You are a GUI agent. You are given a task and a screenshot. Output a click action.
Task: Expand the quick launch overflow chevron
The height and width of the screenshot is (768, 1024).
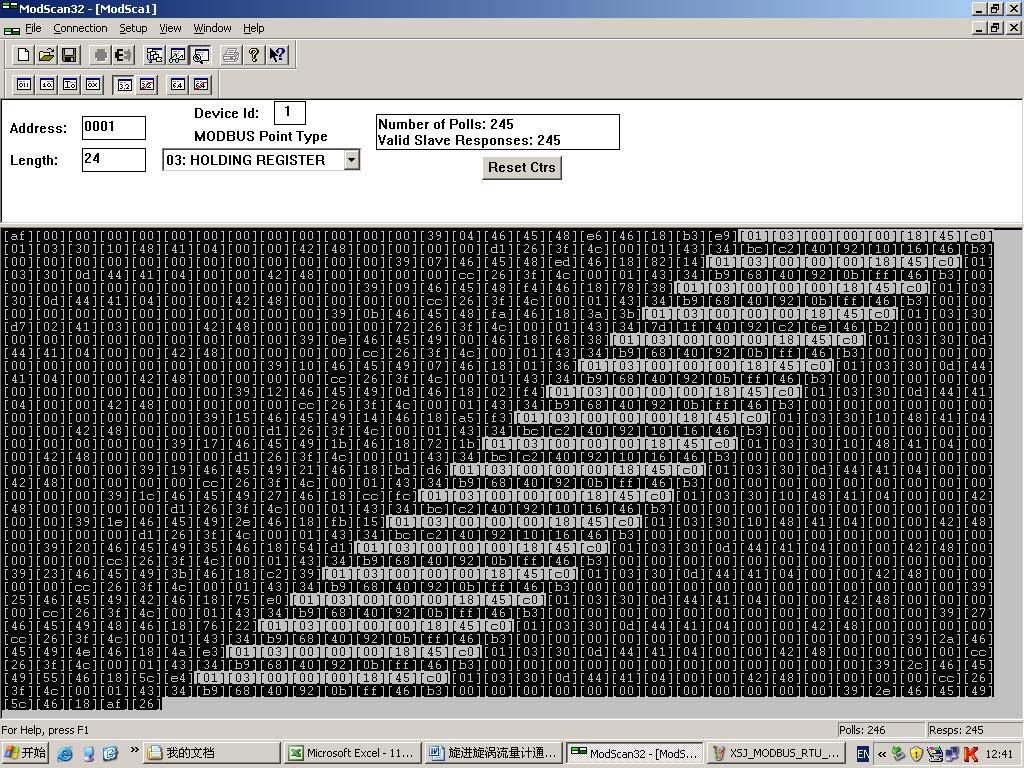point(134,752)
